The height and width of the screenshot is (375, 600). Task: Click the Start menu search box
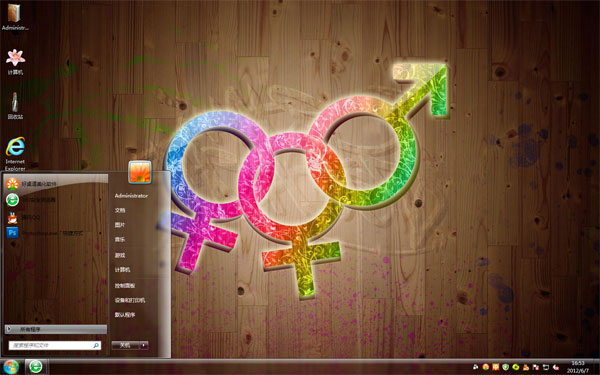[55, 345]
